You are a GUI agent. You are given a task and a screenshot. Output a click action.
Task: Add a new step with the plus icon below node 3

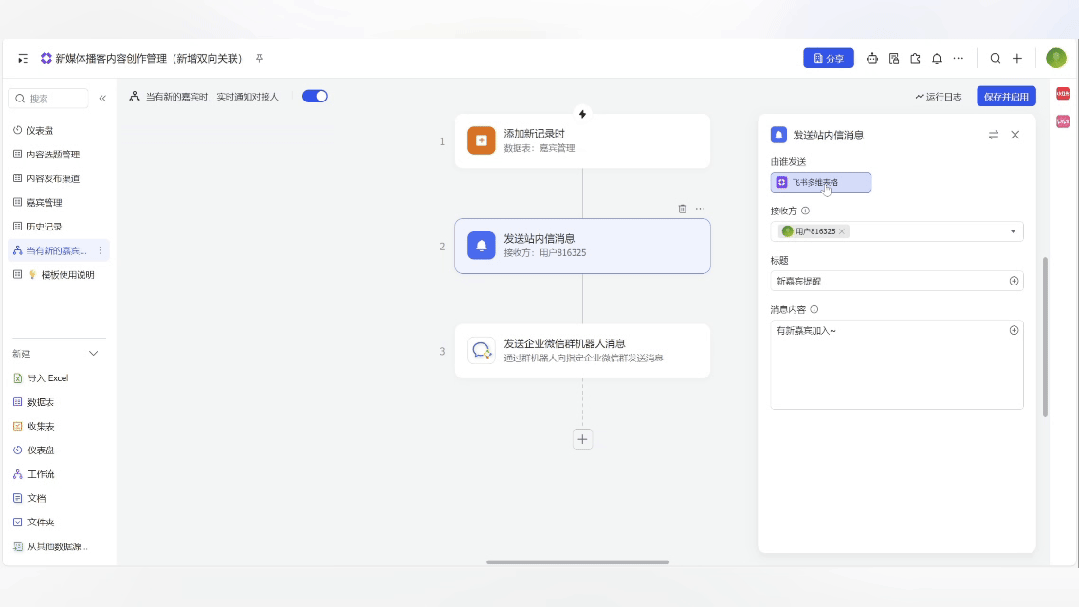[582, 439]
